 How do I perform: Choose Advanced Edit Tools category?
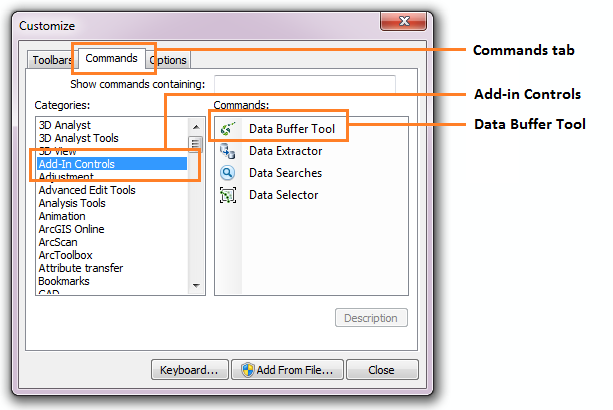87,190
